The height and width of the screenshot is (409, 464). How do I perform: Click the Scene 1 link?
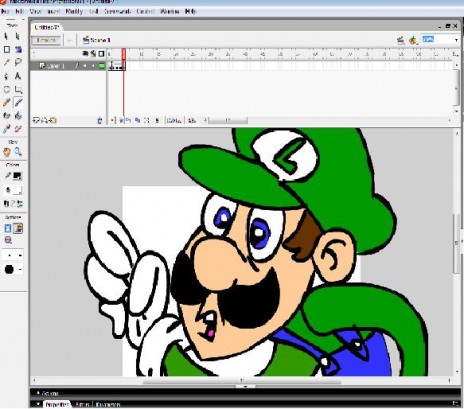pyautogui.click(x=96, y=40)
